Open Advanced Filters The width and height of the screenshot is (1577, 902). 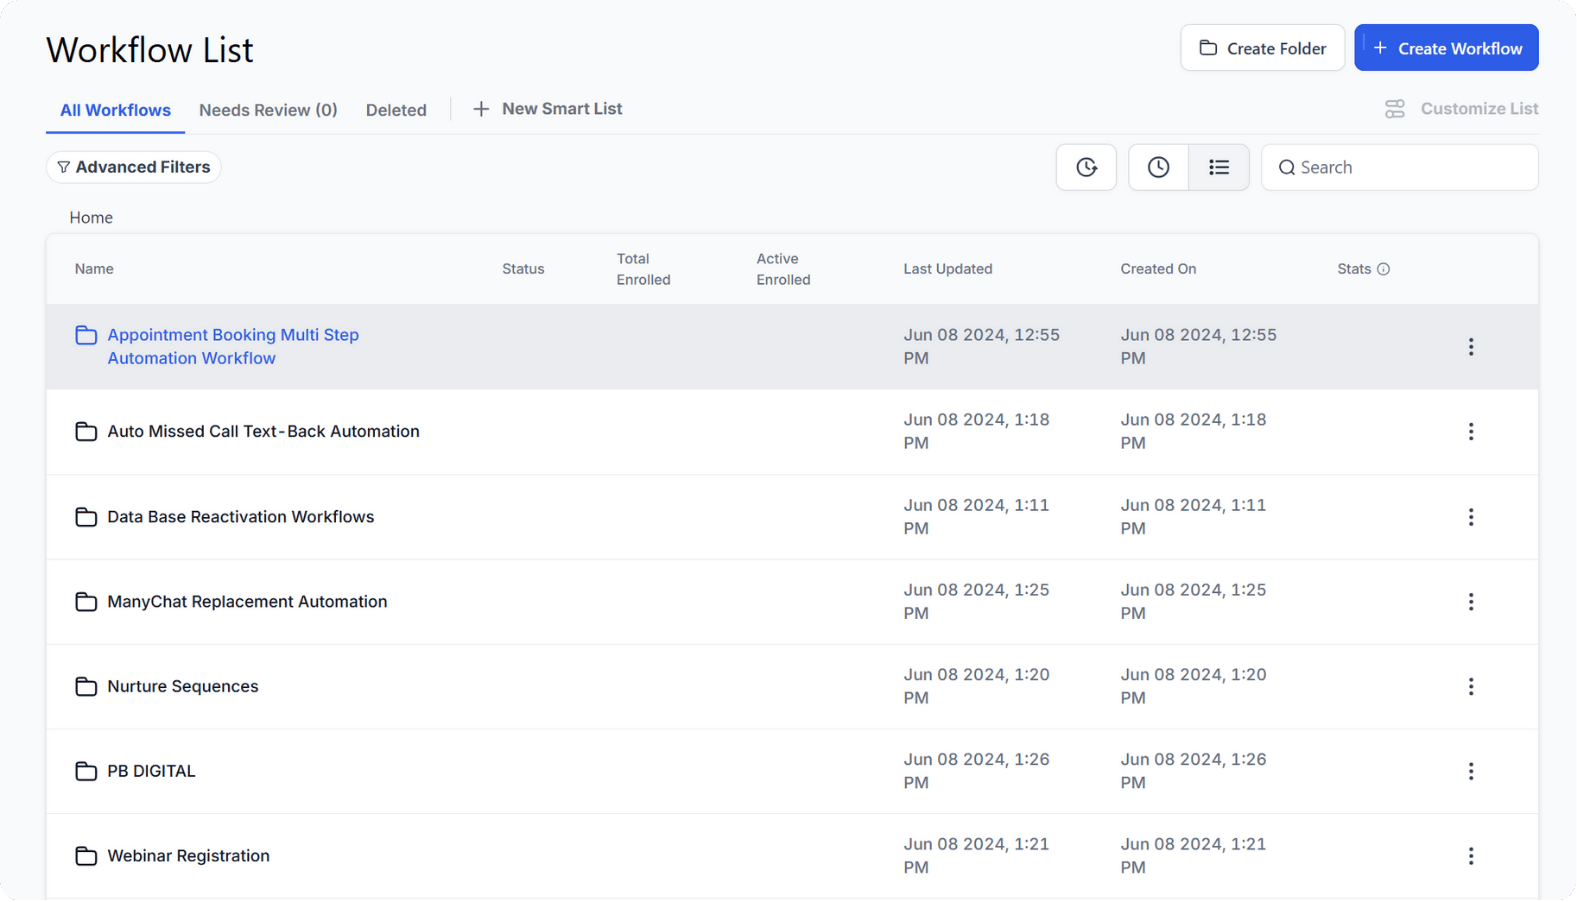134,167
